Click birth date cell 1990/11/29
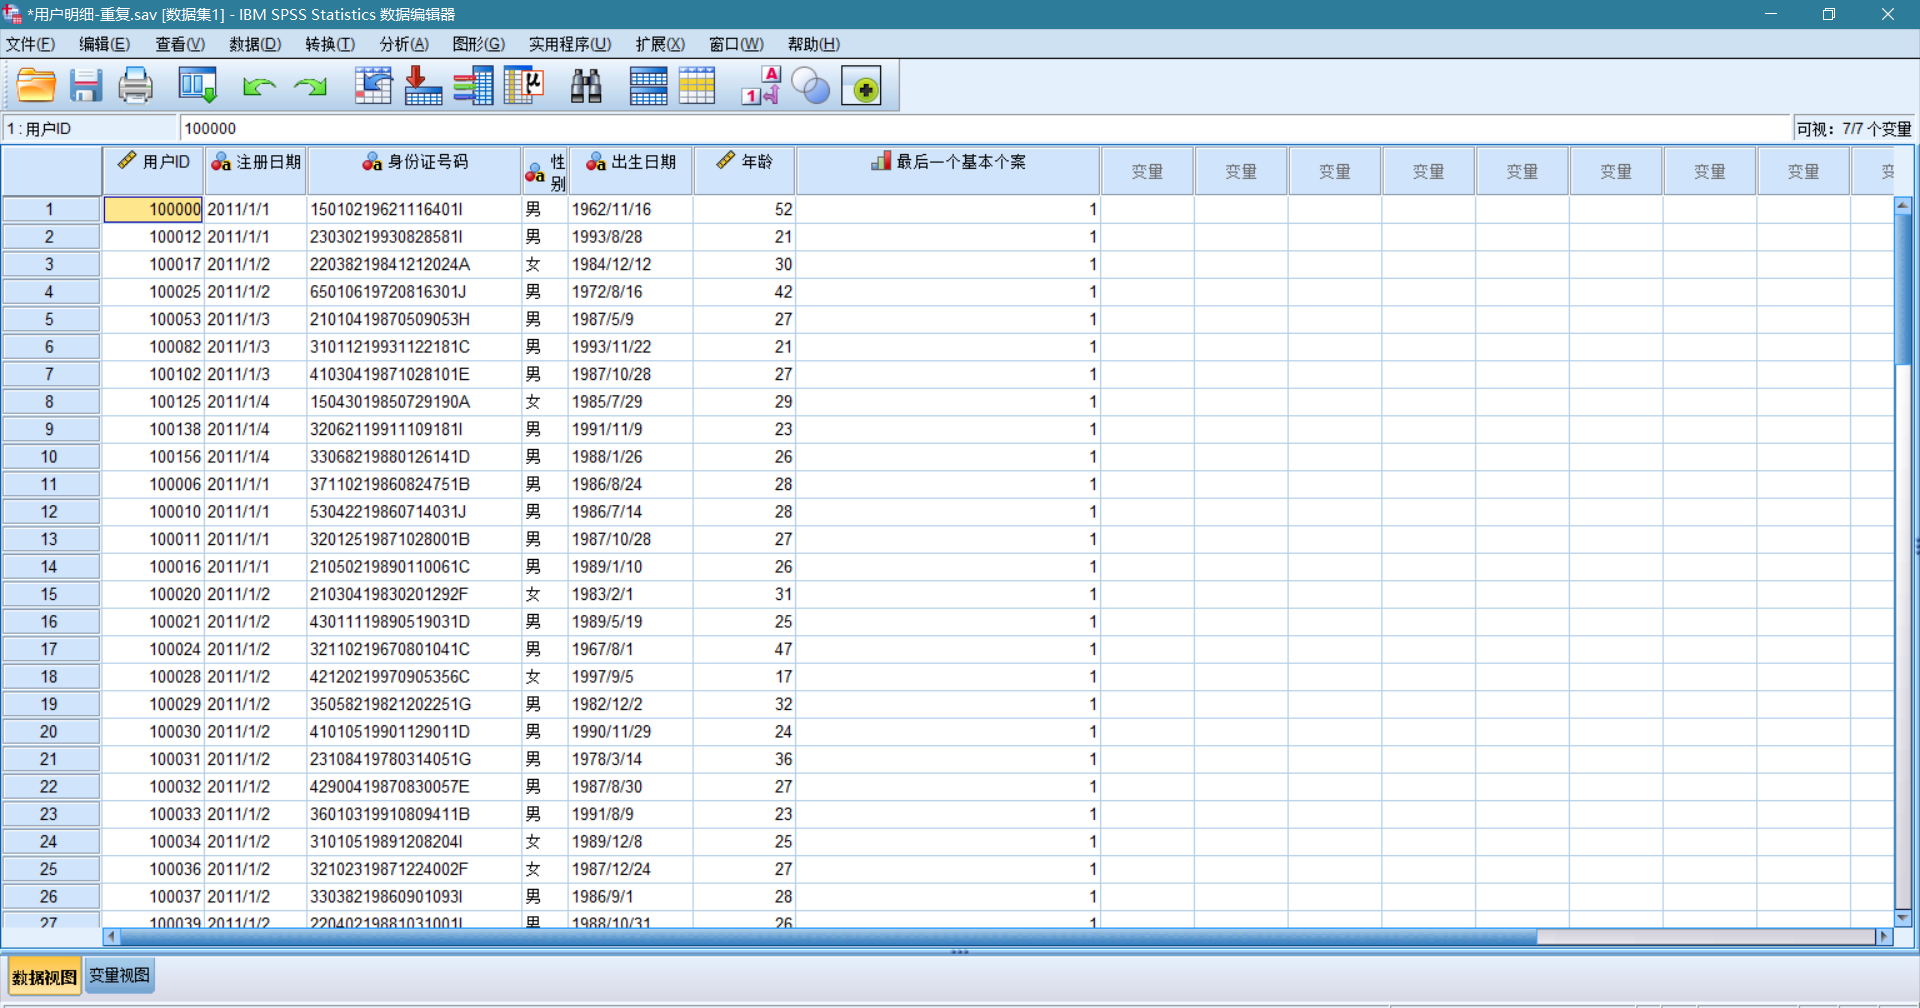The width and height of the screenshot is (1920, 1008). pos(630,731)
